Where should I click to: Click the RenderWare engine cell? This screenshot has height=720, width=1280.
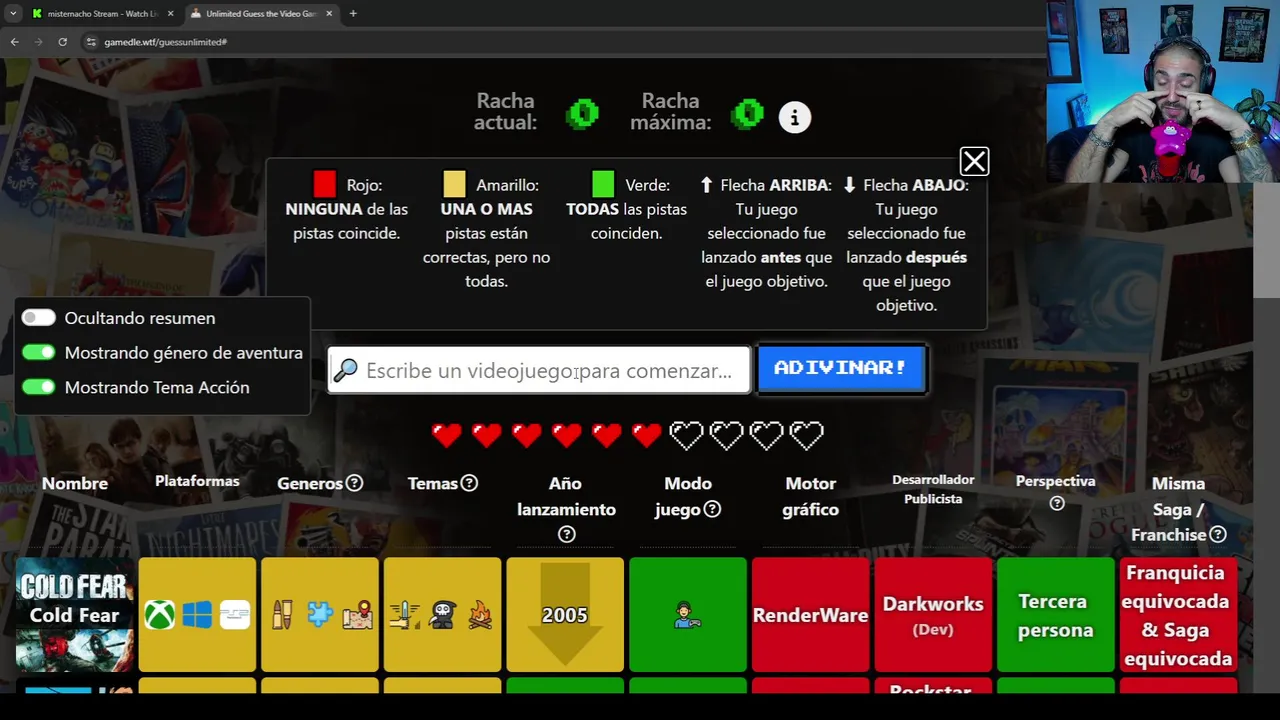coord(810,615)
